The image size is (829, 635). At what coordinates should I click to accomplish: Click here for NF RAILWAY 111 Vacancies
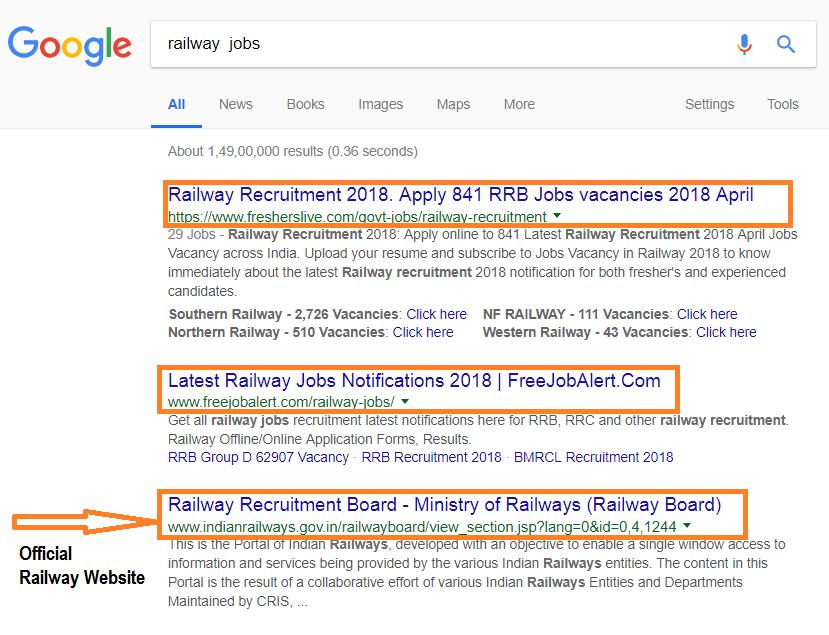[x=707, y=314]
